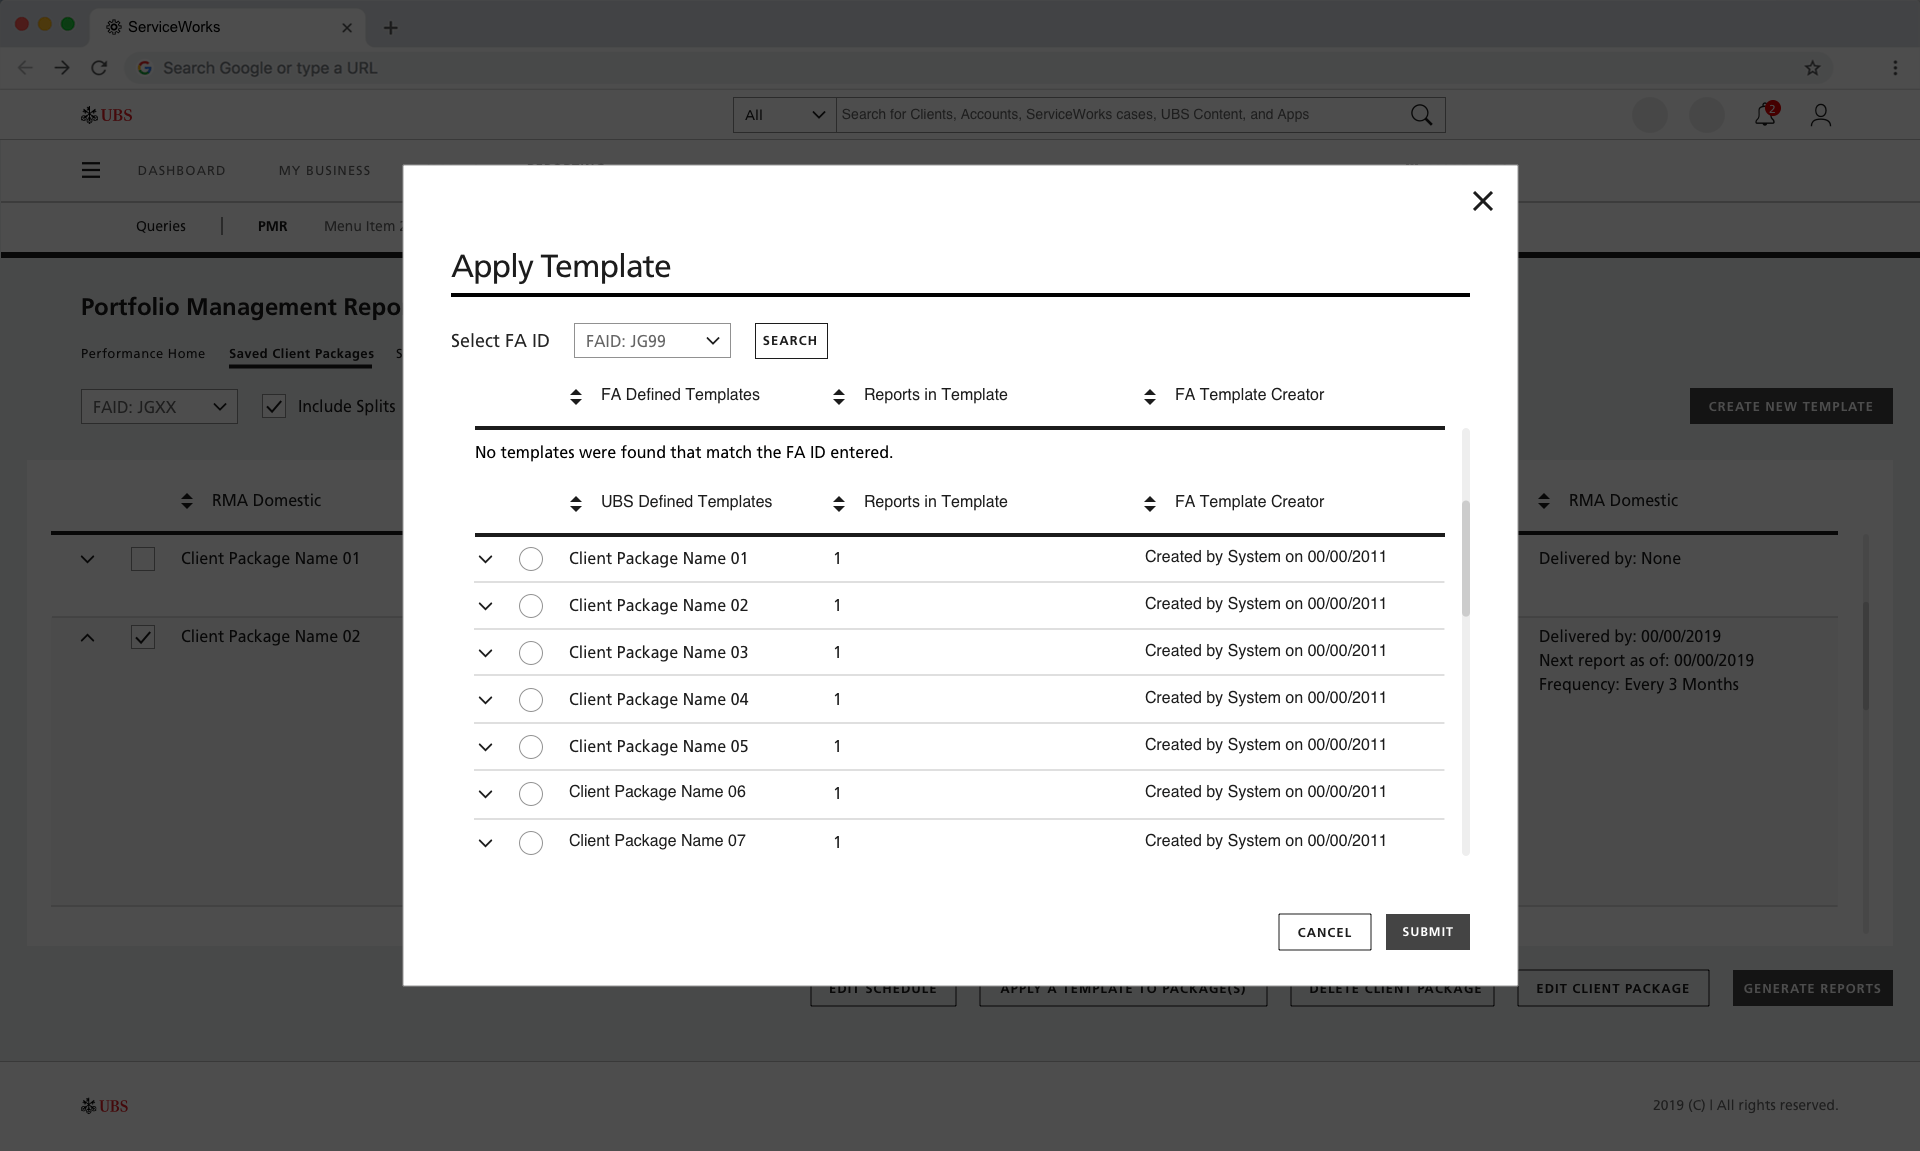Viewport: 1920px width, 1151px height.
Task: Open the hamburger menu icon
Action: point(91,170)
